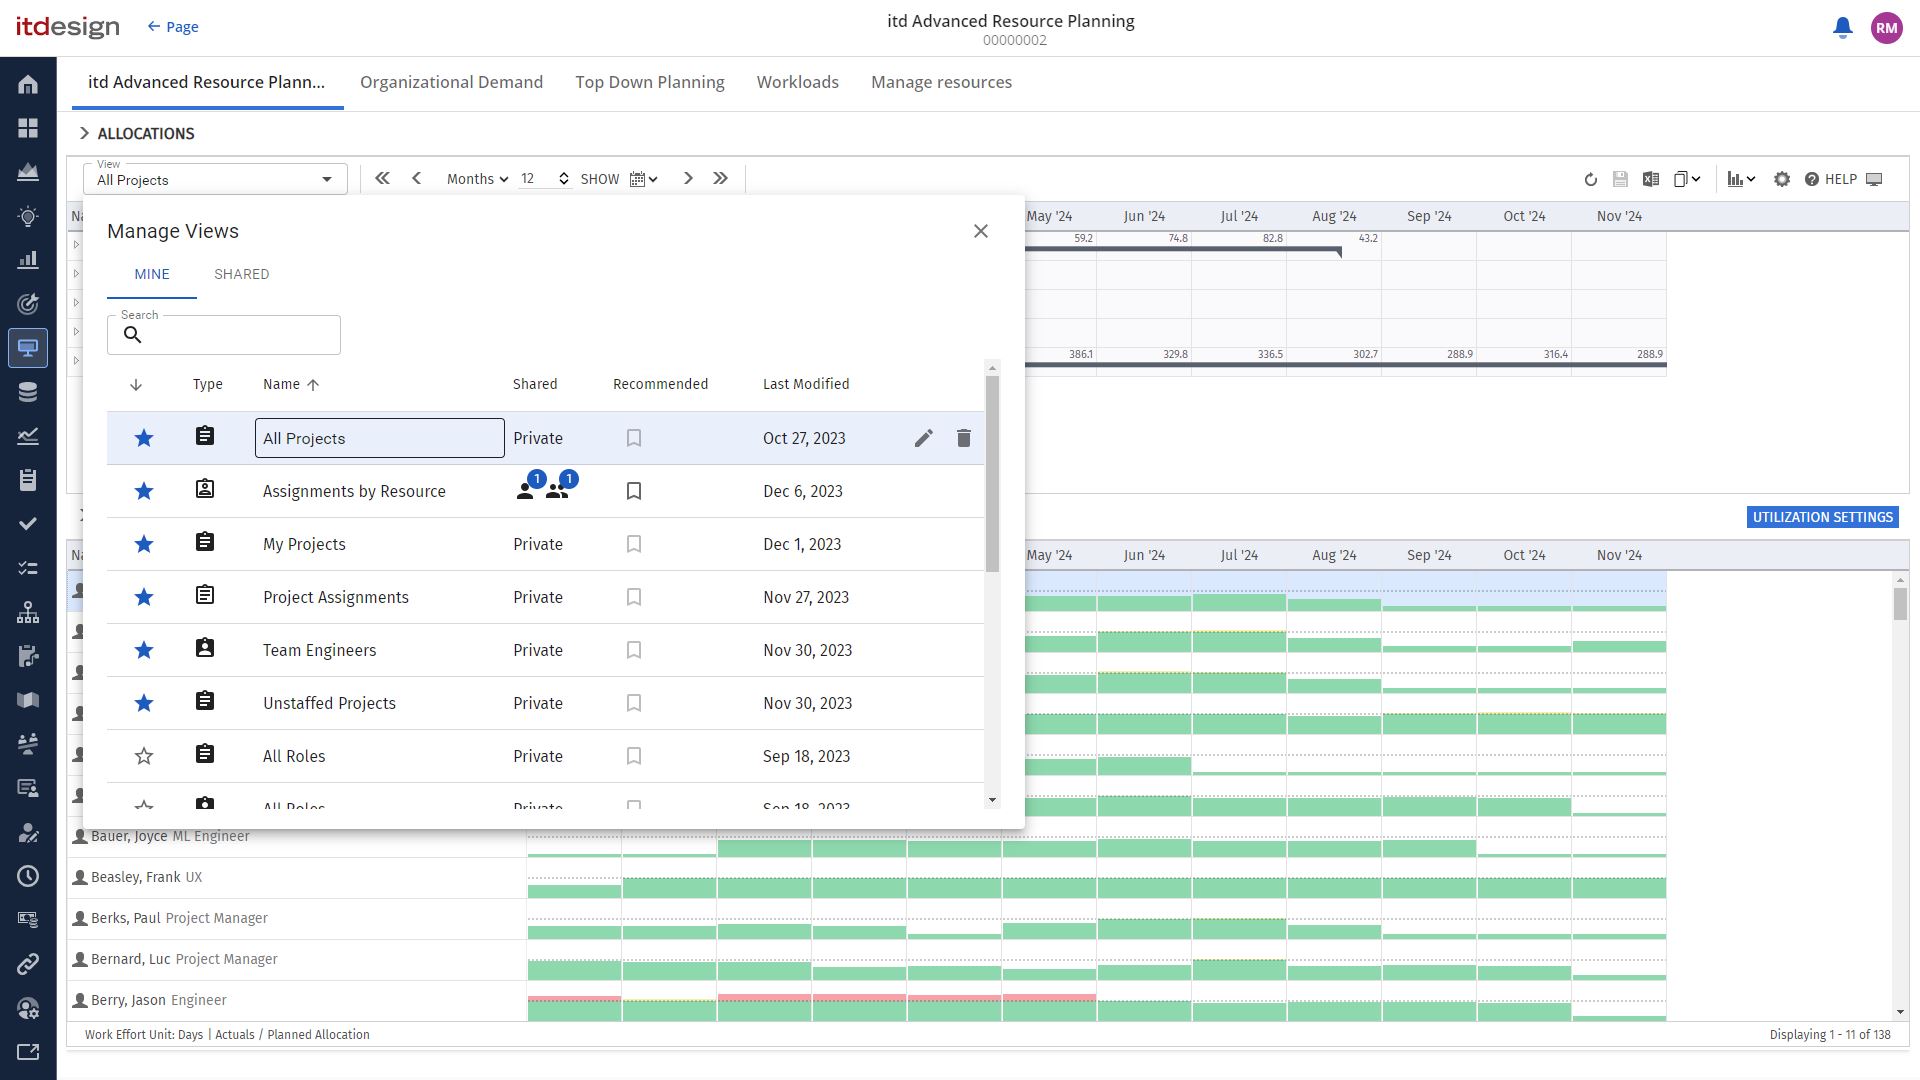Screen dimensions: 1920x1080
Task: Open the Home icon in left sidebar
Action: coord(28,84)
